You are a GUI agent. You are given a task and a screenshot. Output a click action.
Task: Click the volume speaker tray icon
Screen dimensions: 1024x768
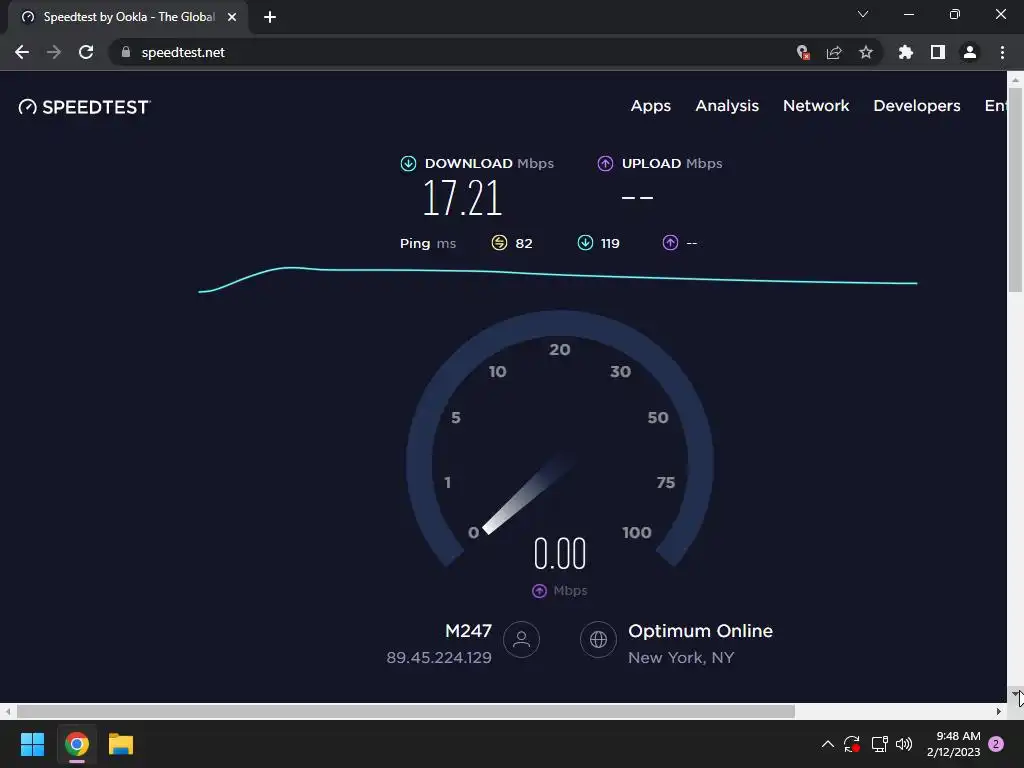pos(904,744)
